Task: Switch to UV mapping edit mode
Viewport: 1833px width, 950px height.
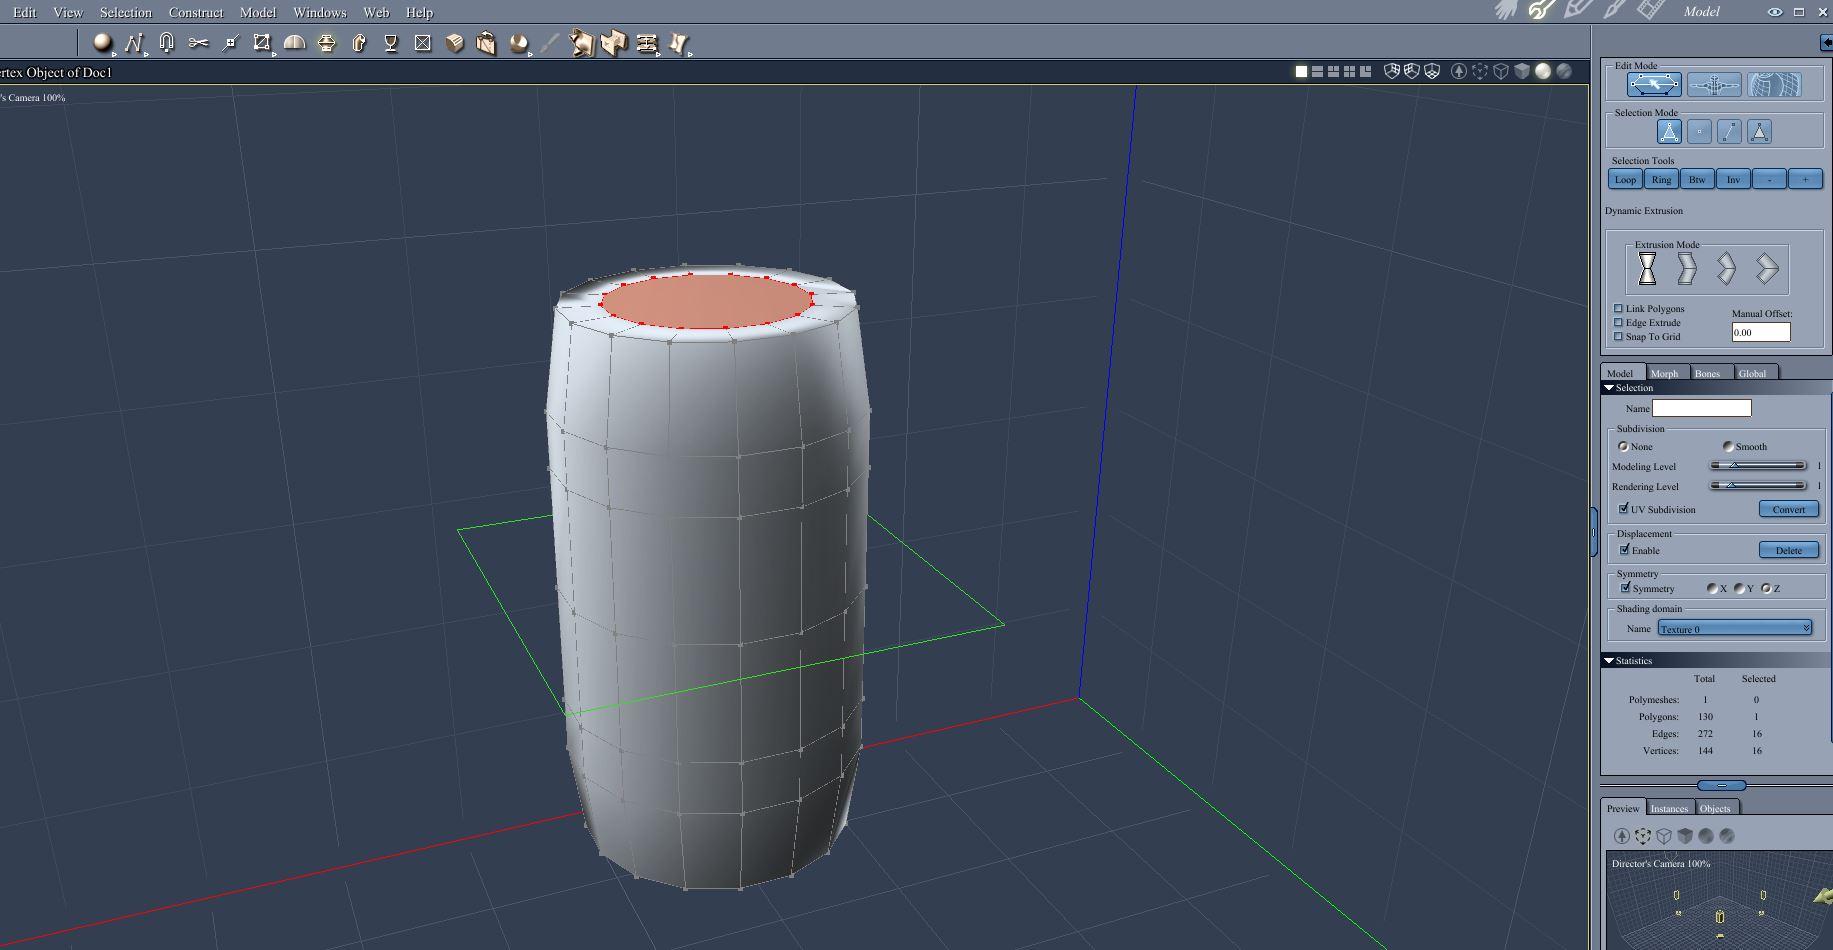Action: coord(1774,85)
